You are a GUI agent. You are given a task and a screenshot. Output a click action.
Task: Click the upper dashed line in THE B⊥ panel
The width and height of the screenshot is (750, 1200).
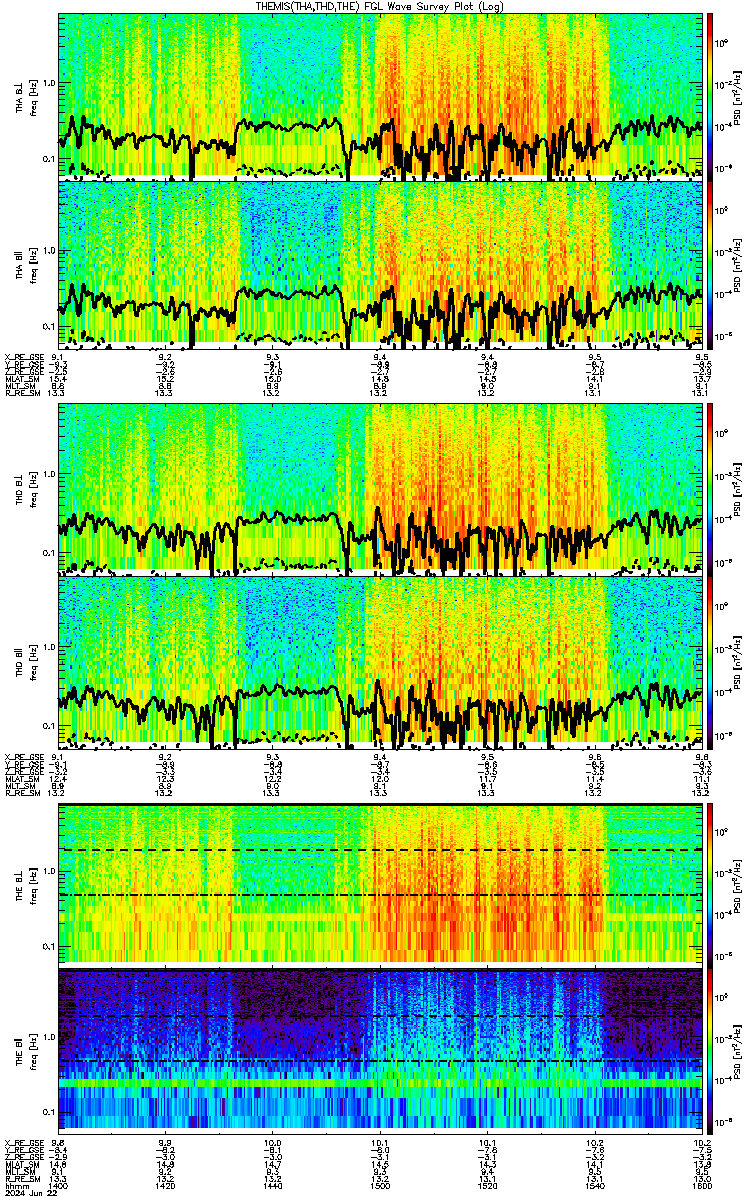coord(380,850)
